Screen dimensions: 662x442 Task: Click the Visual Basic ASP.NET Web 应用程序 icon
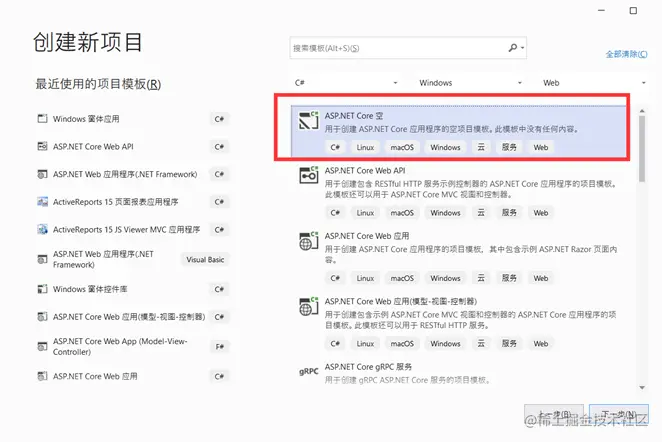(42, 259)
